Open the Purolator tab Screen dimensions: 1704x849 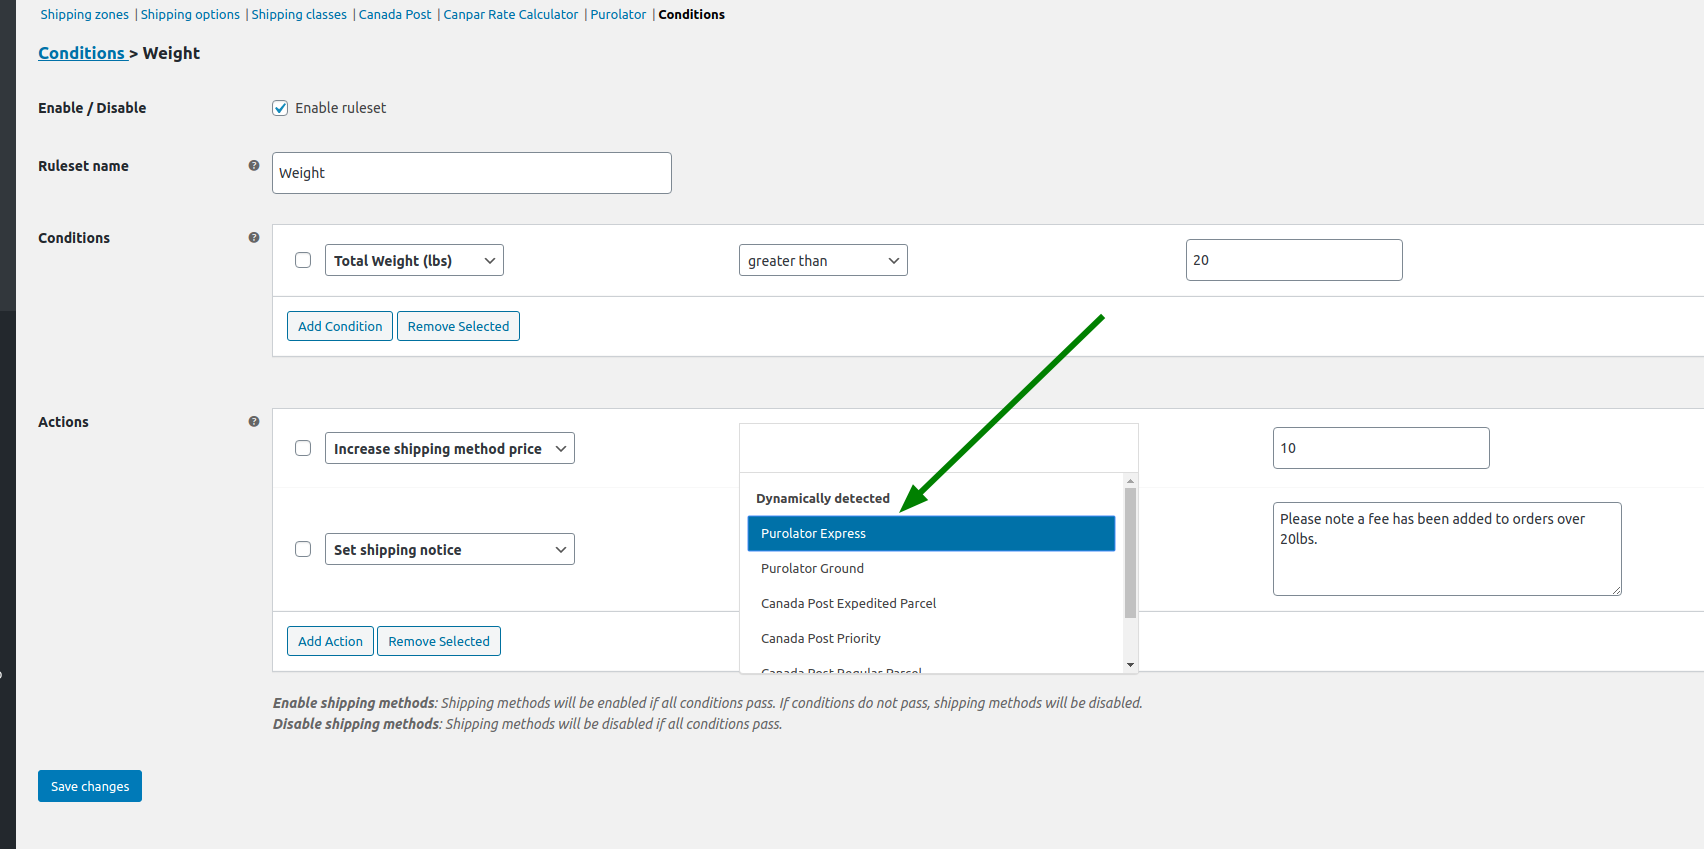[618, 15]
